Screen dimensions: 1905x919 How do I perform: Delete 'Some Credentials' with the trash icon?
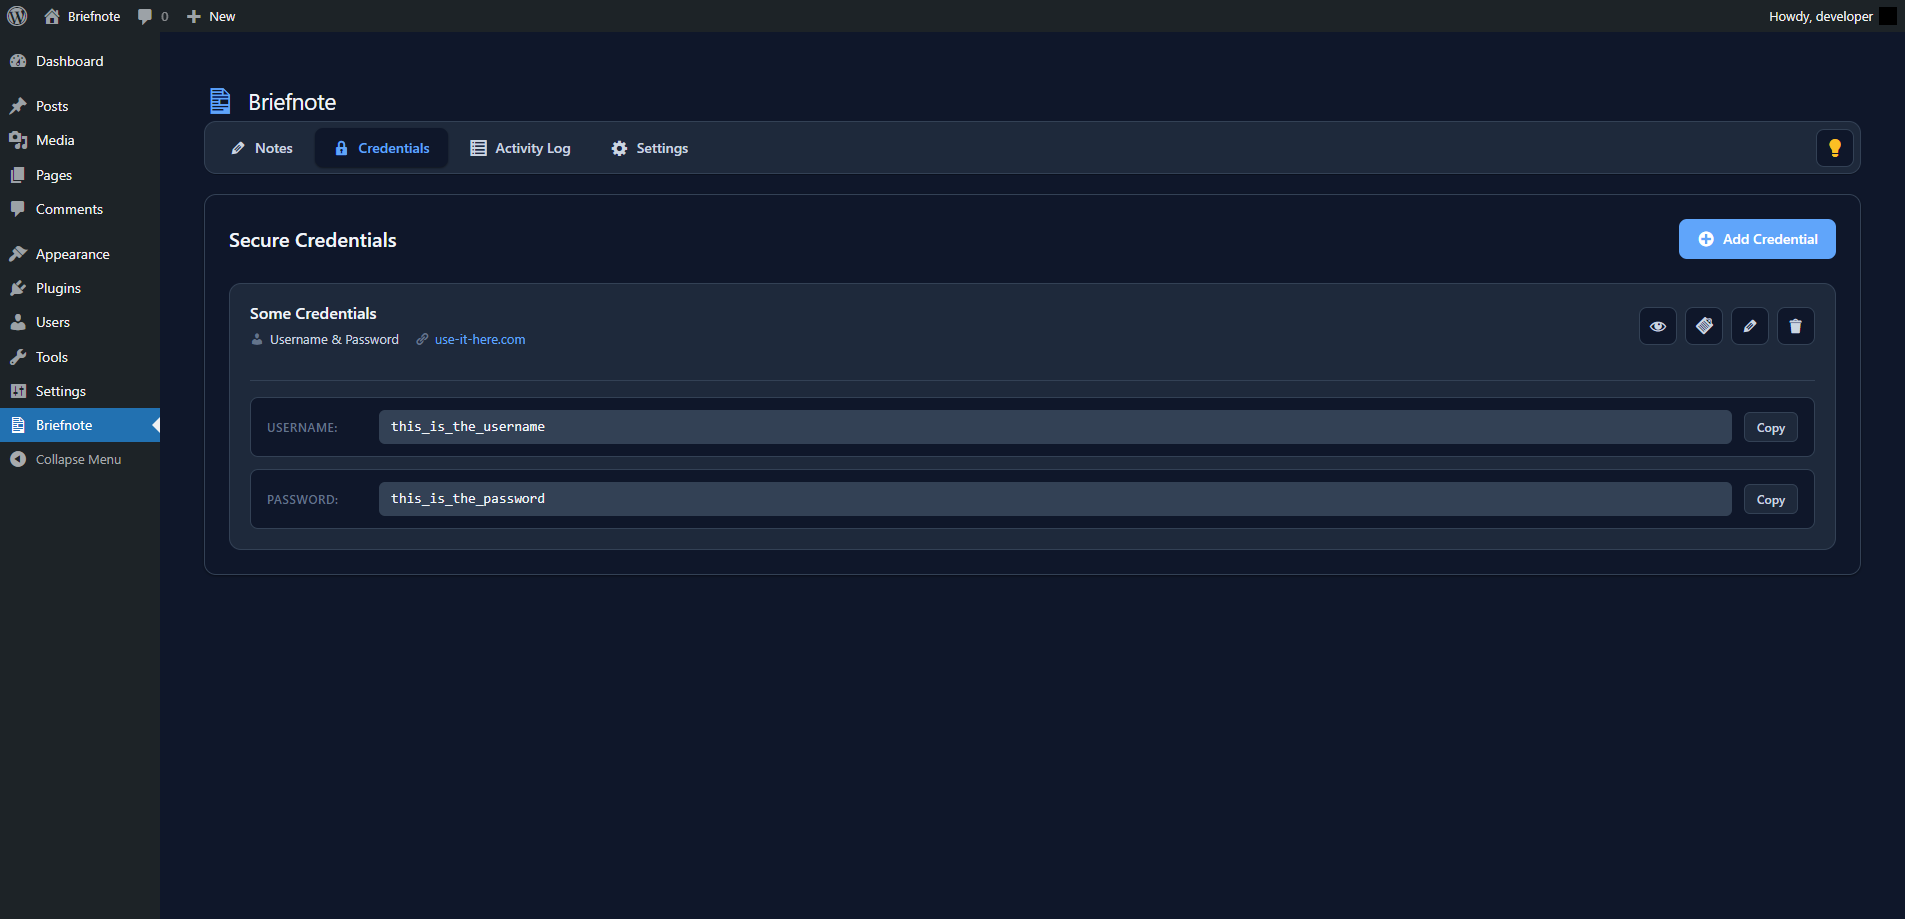1795,326
